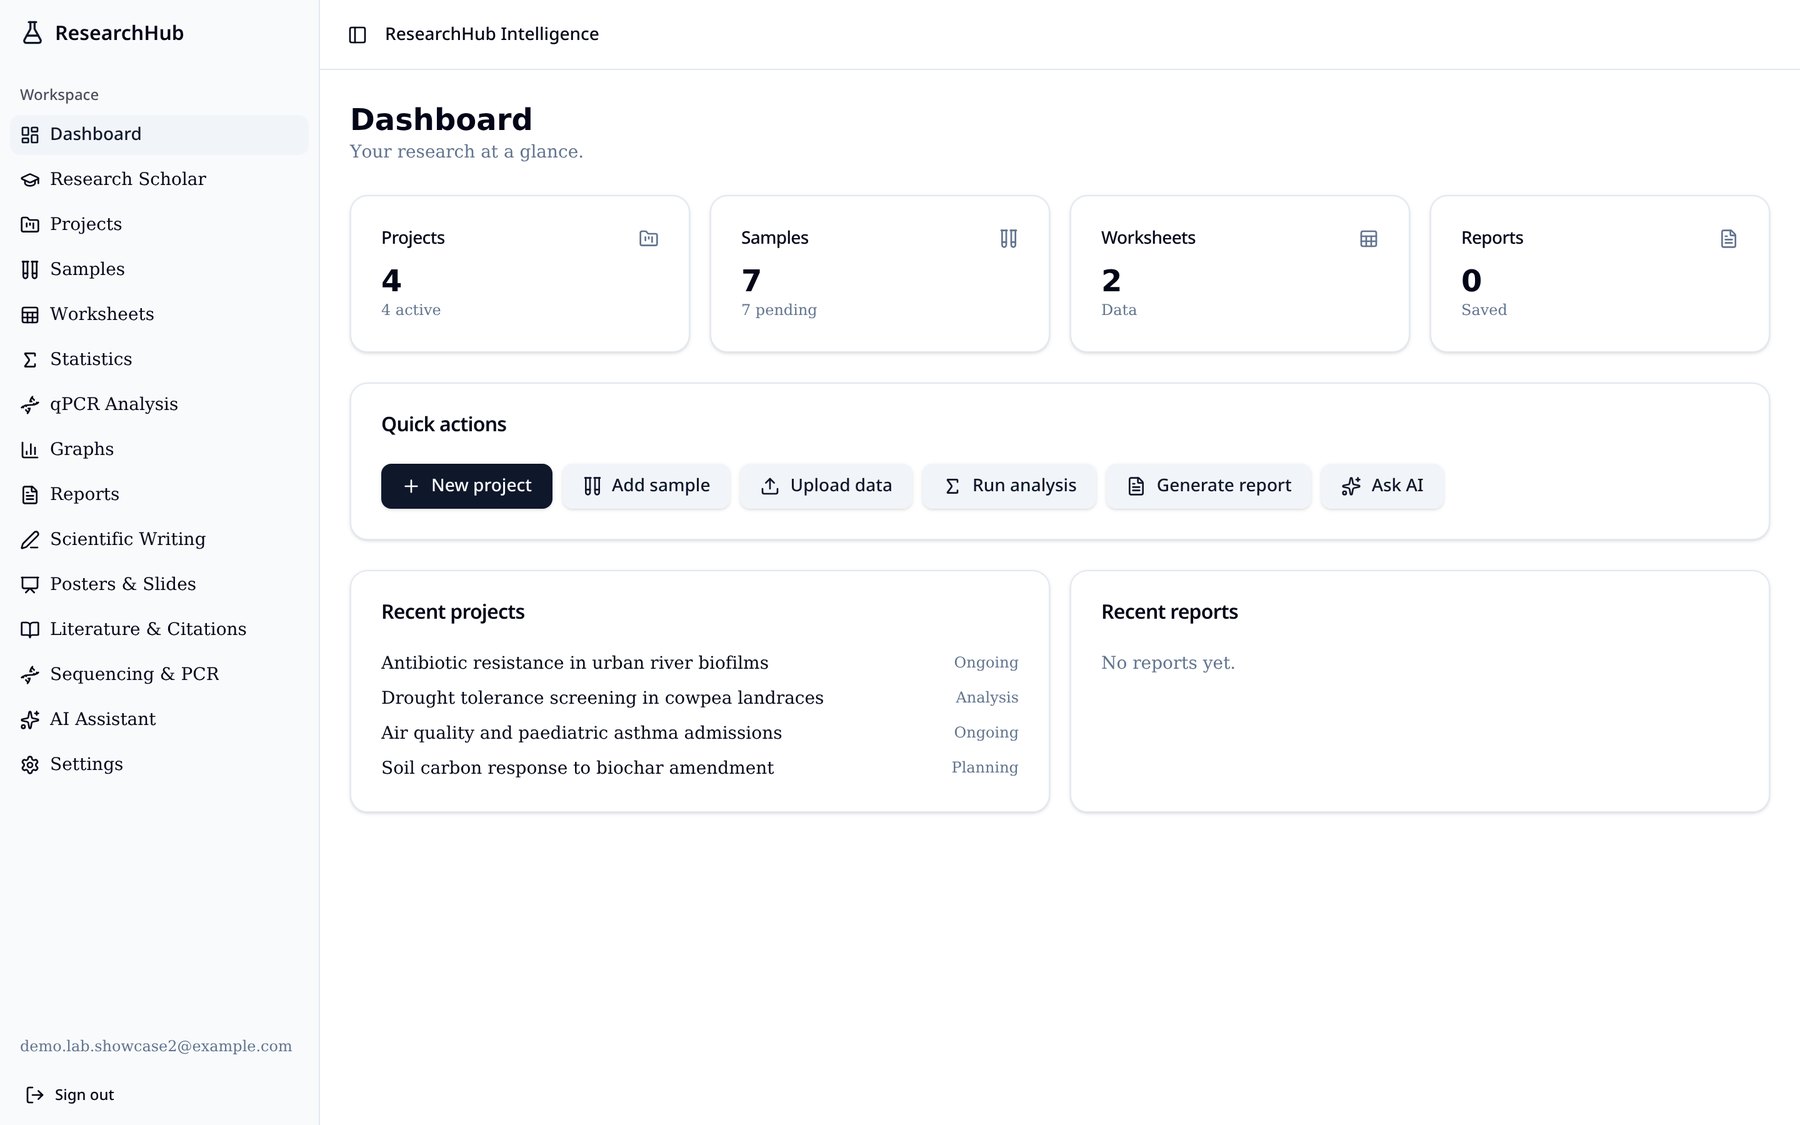Open Air quality and paediatric asthma admissions
Screen dimensions: 1800x1125
click(581, 733)
